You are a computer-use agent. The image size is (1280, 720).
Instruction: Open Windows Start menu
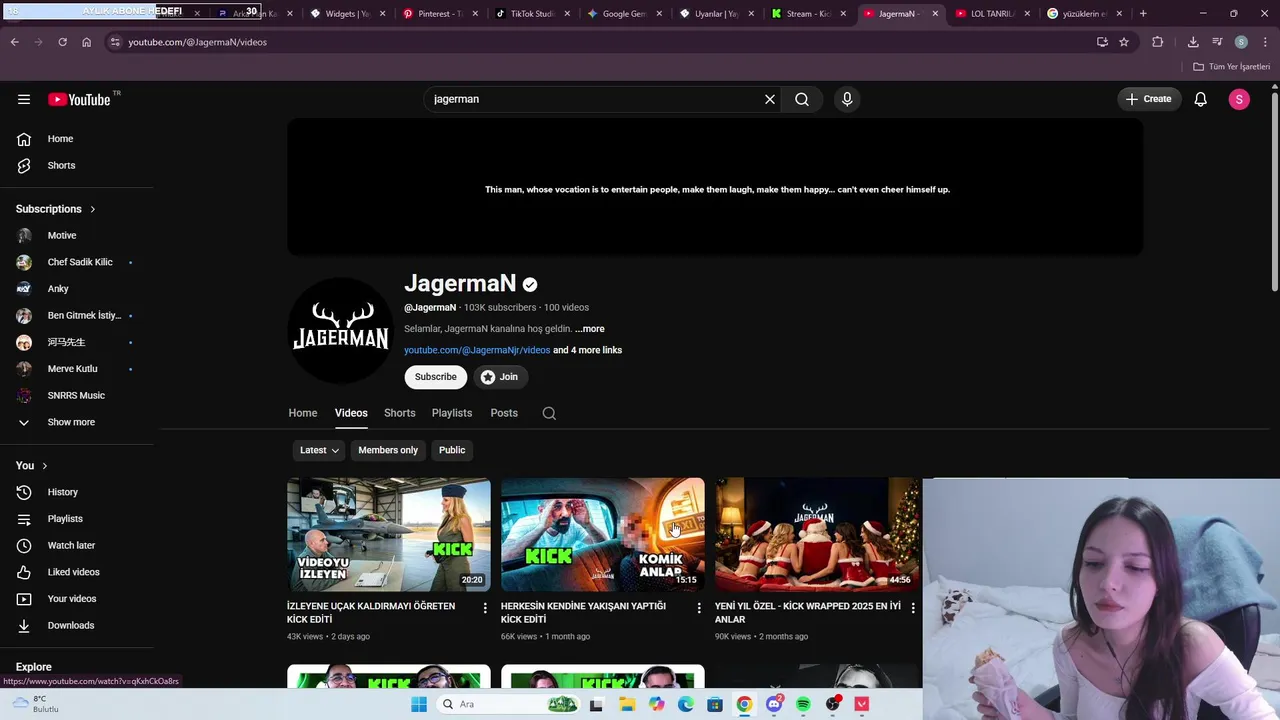point(419,704)
